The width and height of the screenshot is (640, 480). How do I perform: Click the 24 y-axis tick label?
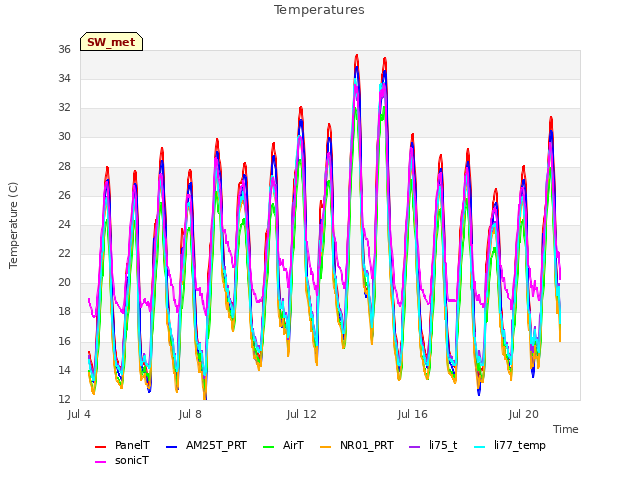(64, 224)
